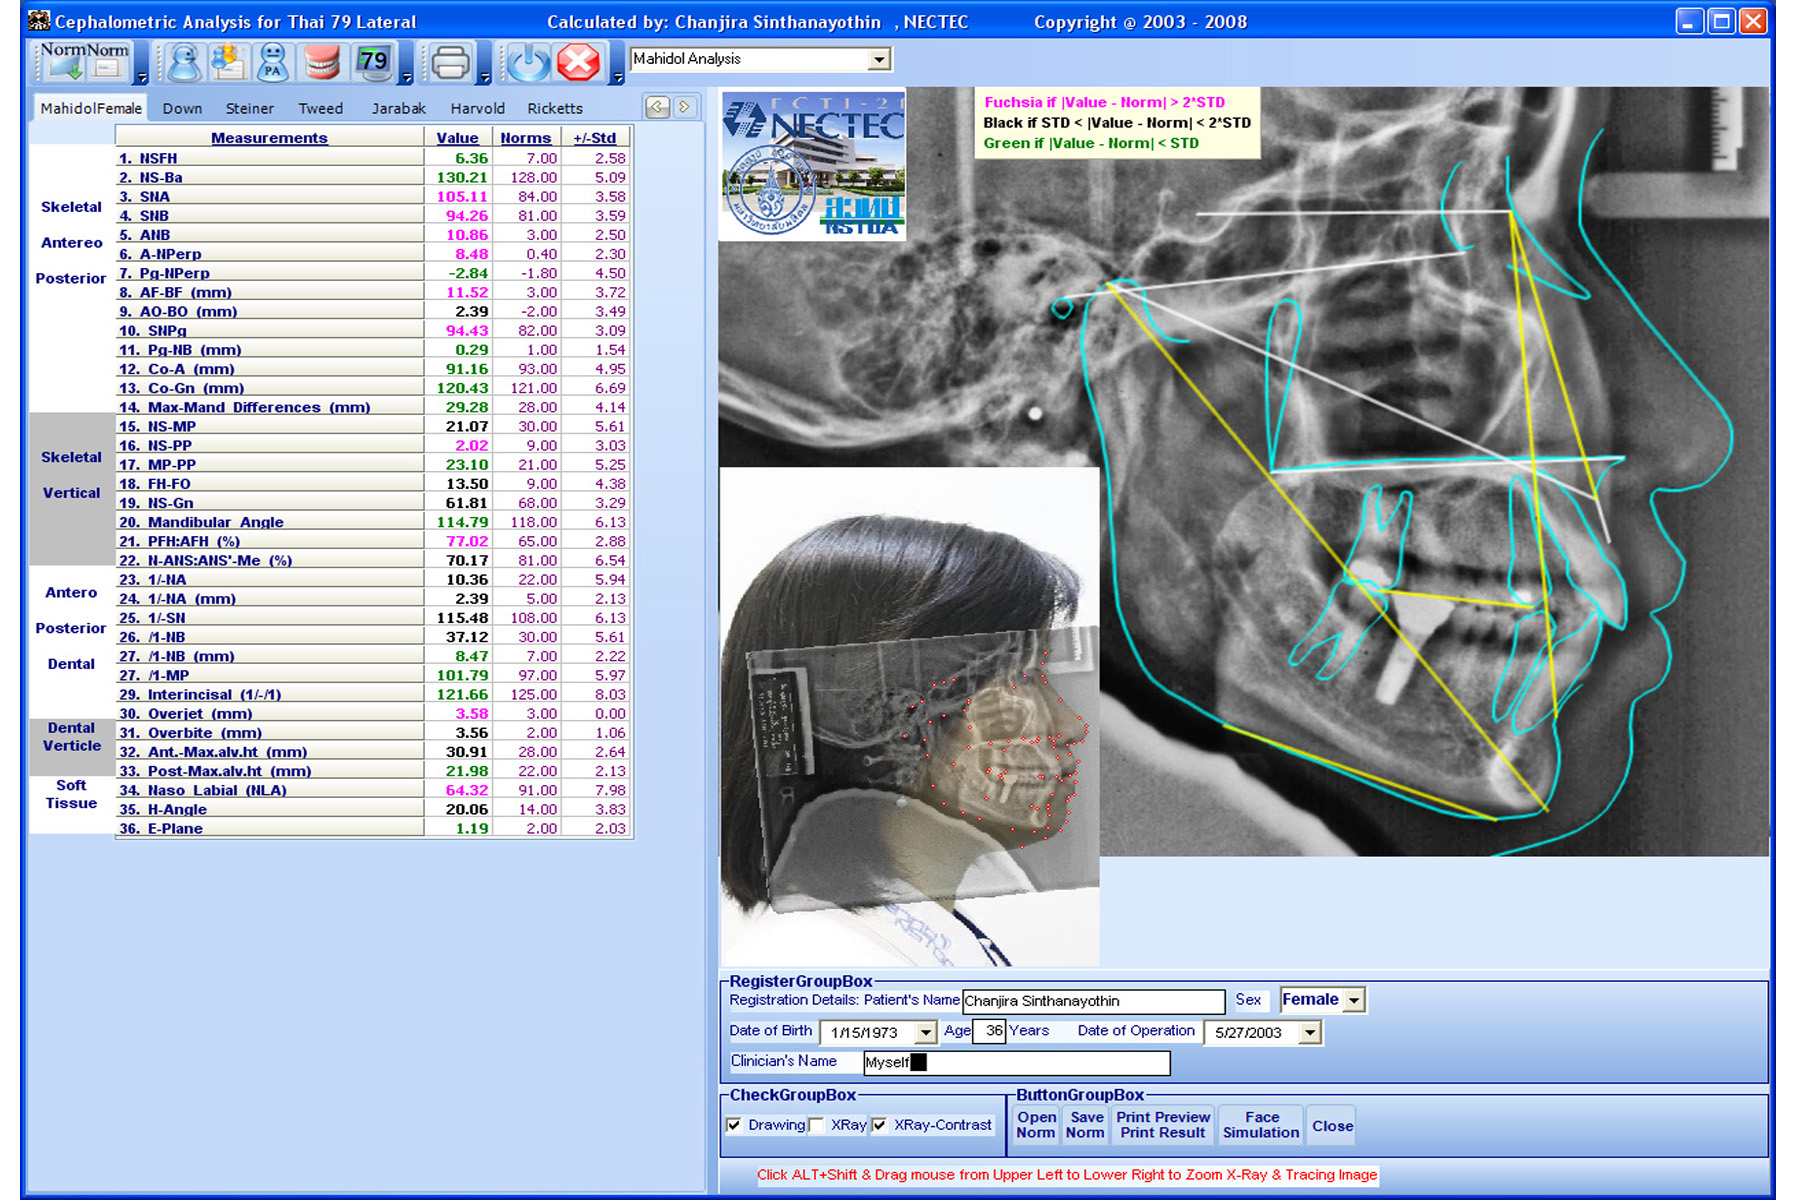Select the '8. AF-BF (mm)' measurement row
Image resolution: width=1800 pixels, height=1200 pixels.
[373, 292]
